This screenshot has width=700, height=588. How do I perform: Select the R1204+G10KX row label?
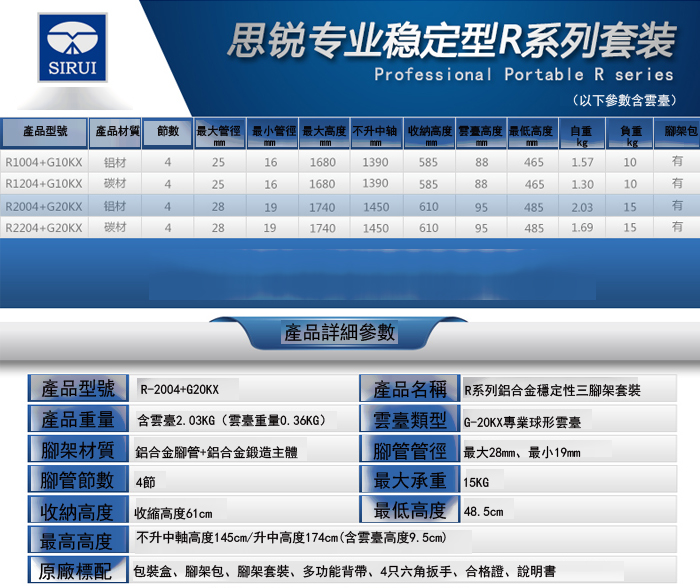44,183
